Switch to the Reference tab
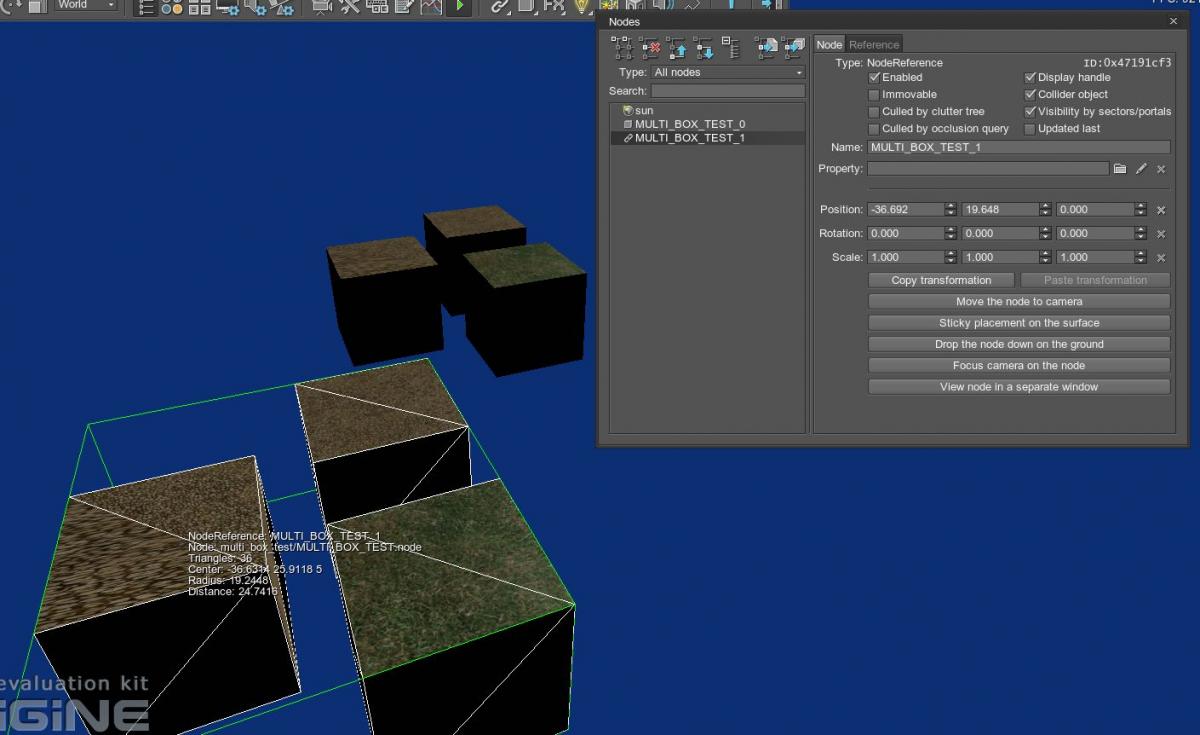Image resolution: width=1200 pixels, height=735 pixels. (x=874, y=45)
